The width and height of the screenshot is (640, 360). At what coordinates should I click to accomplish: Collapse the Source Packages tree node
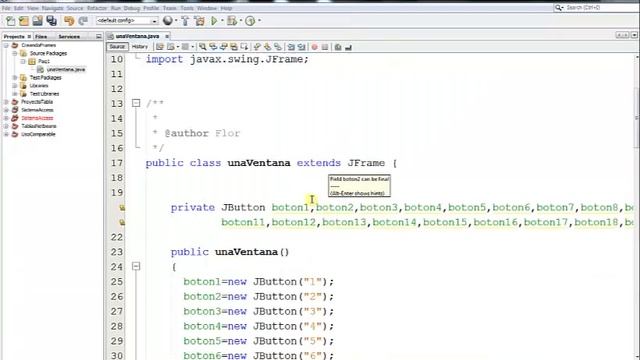(x=15, y=53)
